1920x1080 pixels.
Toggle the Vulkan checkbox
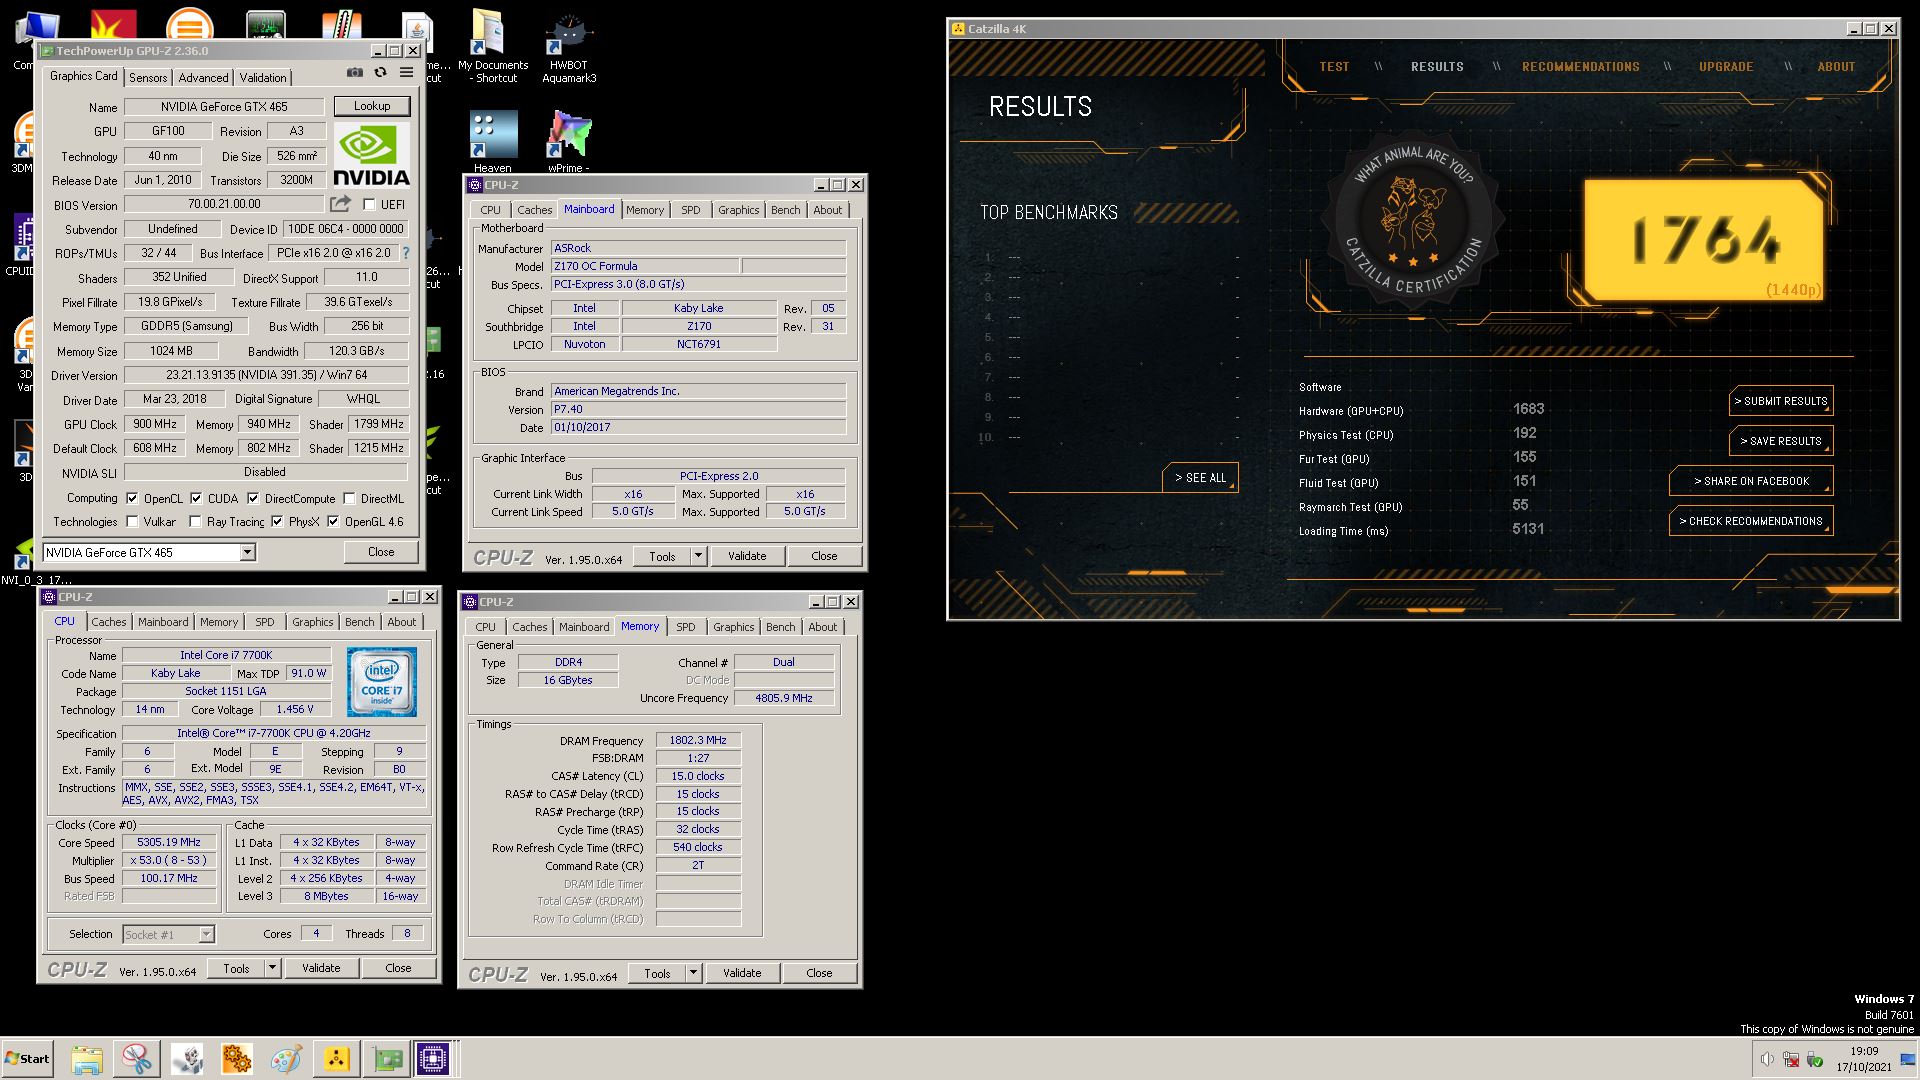132,521
